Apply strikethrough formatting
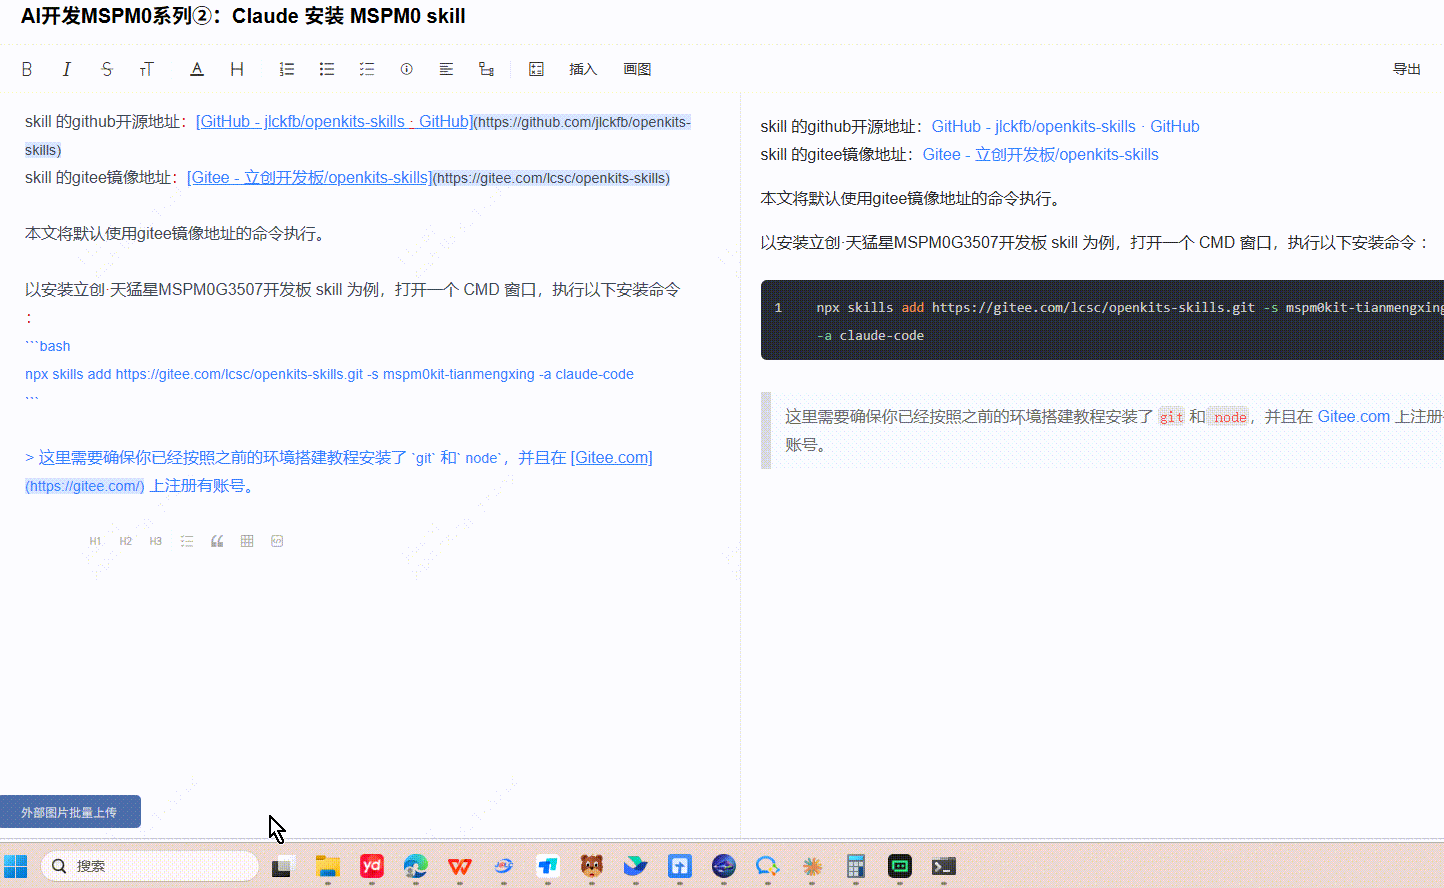This screenshot has height=888, width=1444. point(107,69)
